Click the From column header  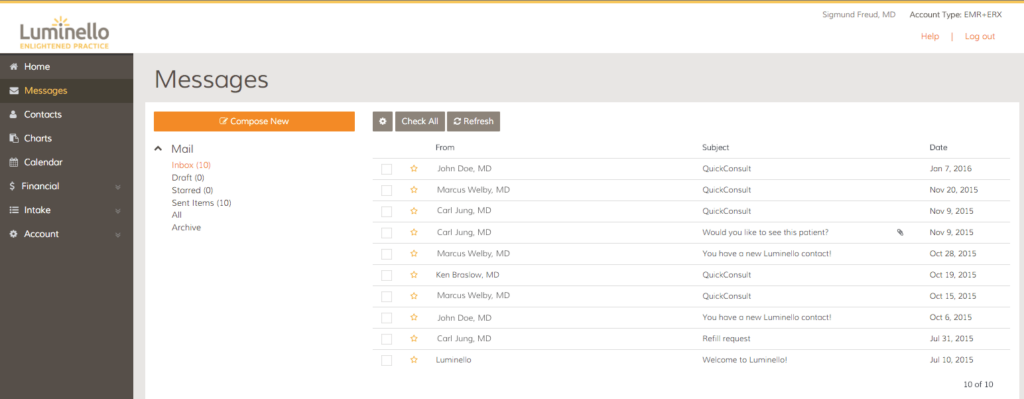coord(445,148)
